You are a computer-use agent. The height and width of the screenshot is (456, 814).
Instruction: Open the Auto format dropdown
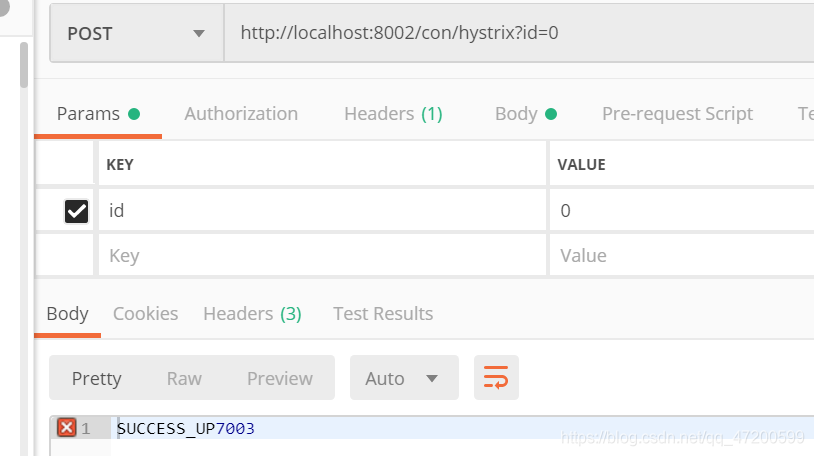404,378
